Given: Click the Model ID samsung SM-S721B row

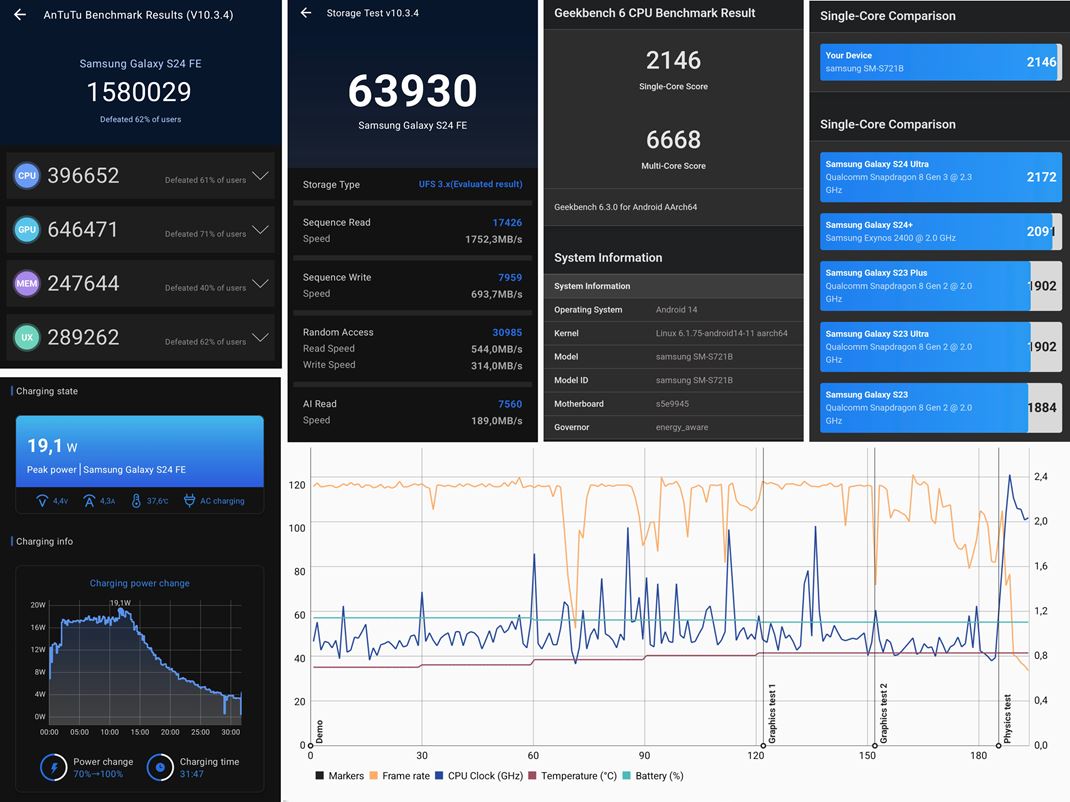Looking at the screenshot, I should point(674,380).
